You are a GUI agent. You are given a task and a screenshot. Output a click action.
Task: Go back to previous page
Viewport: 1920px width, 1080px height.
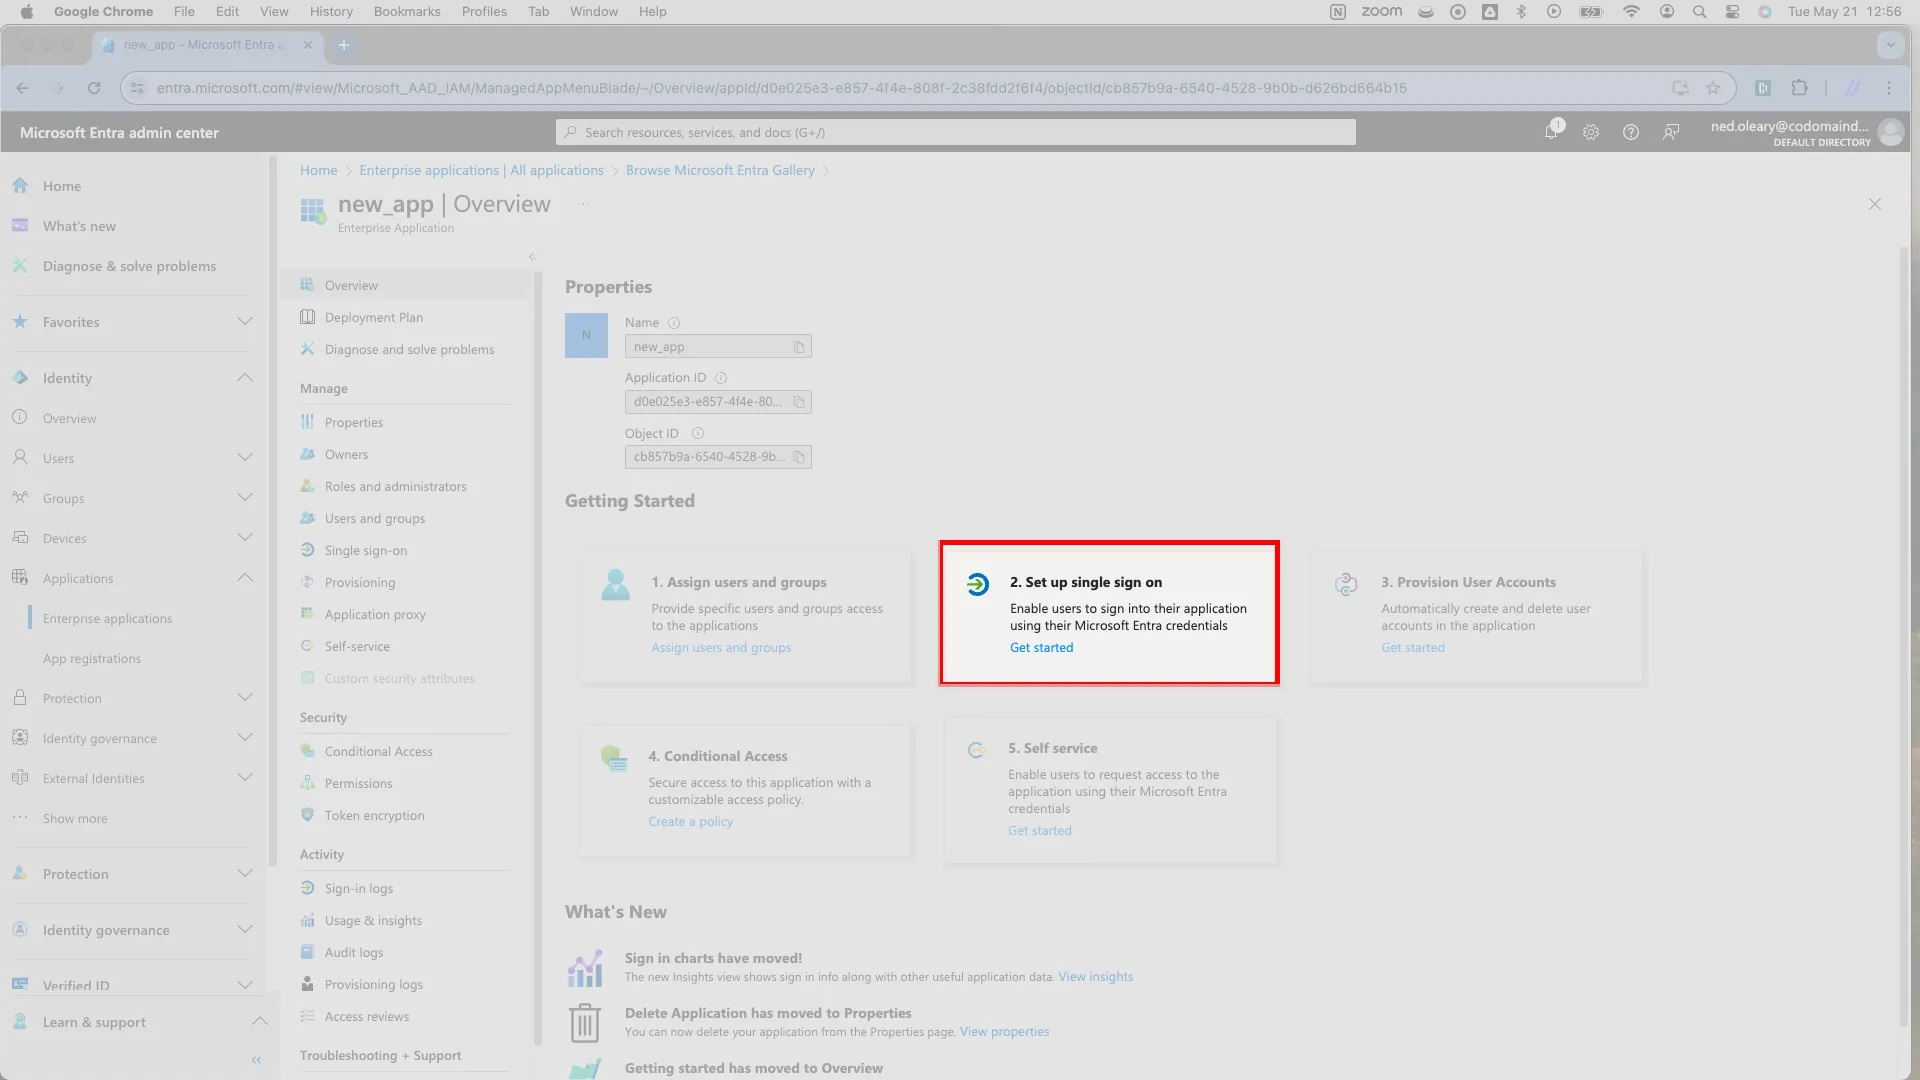pyautogui.click(x=23, y=88)
